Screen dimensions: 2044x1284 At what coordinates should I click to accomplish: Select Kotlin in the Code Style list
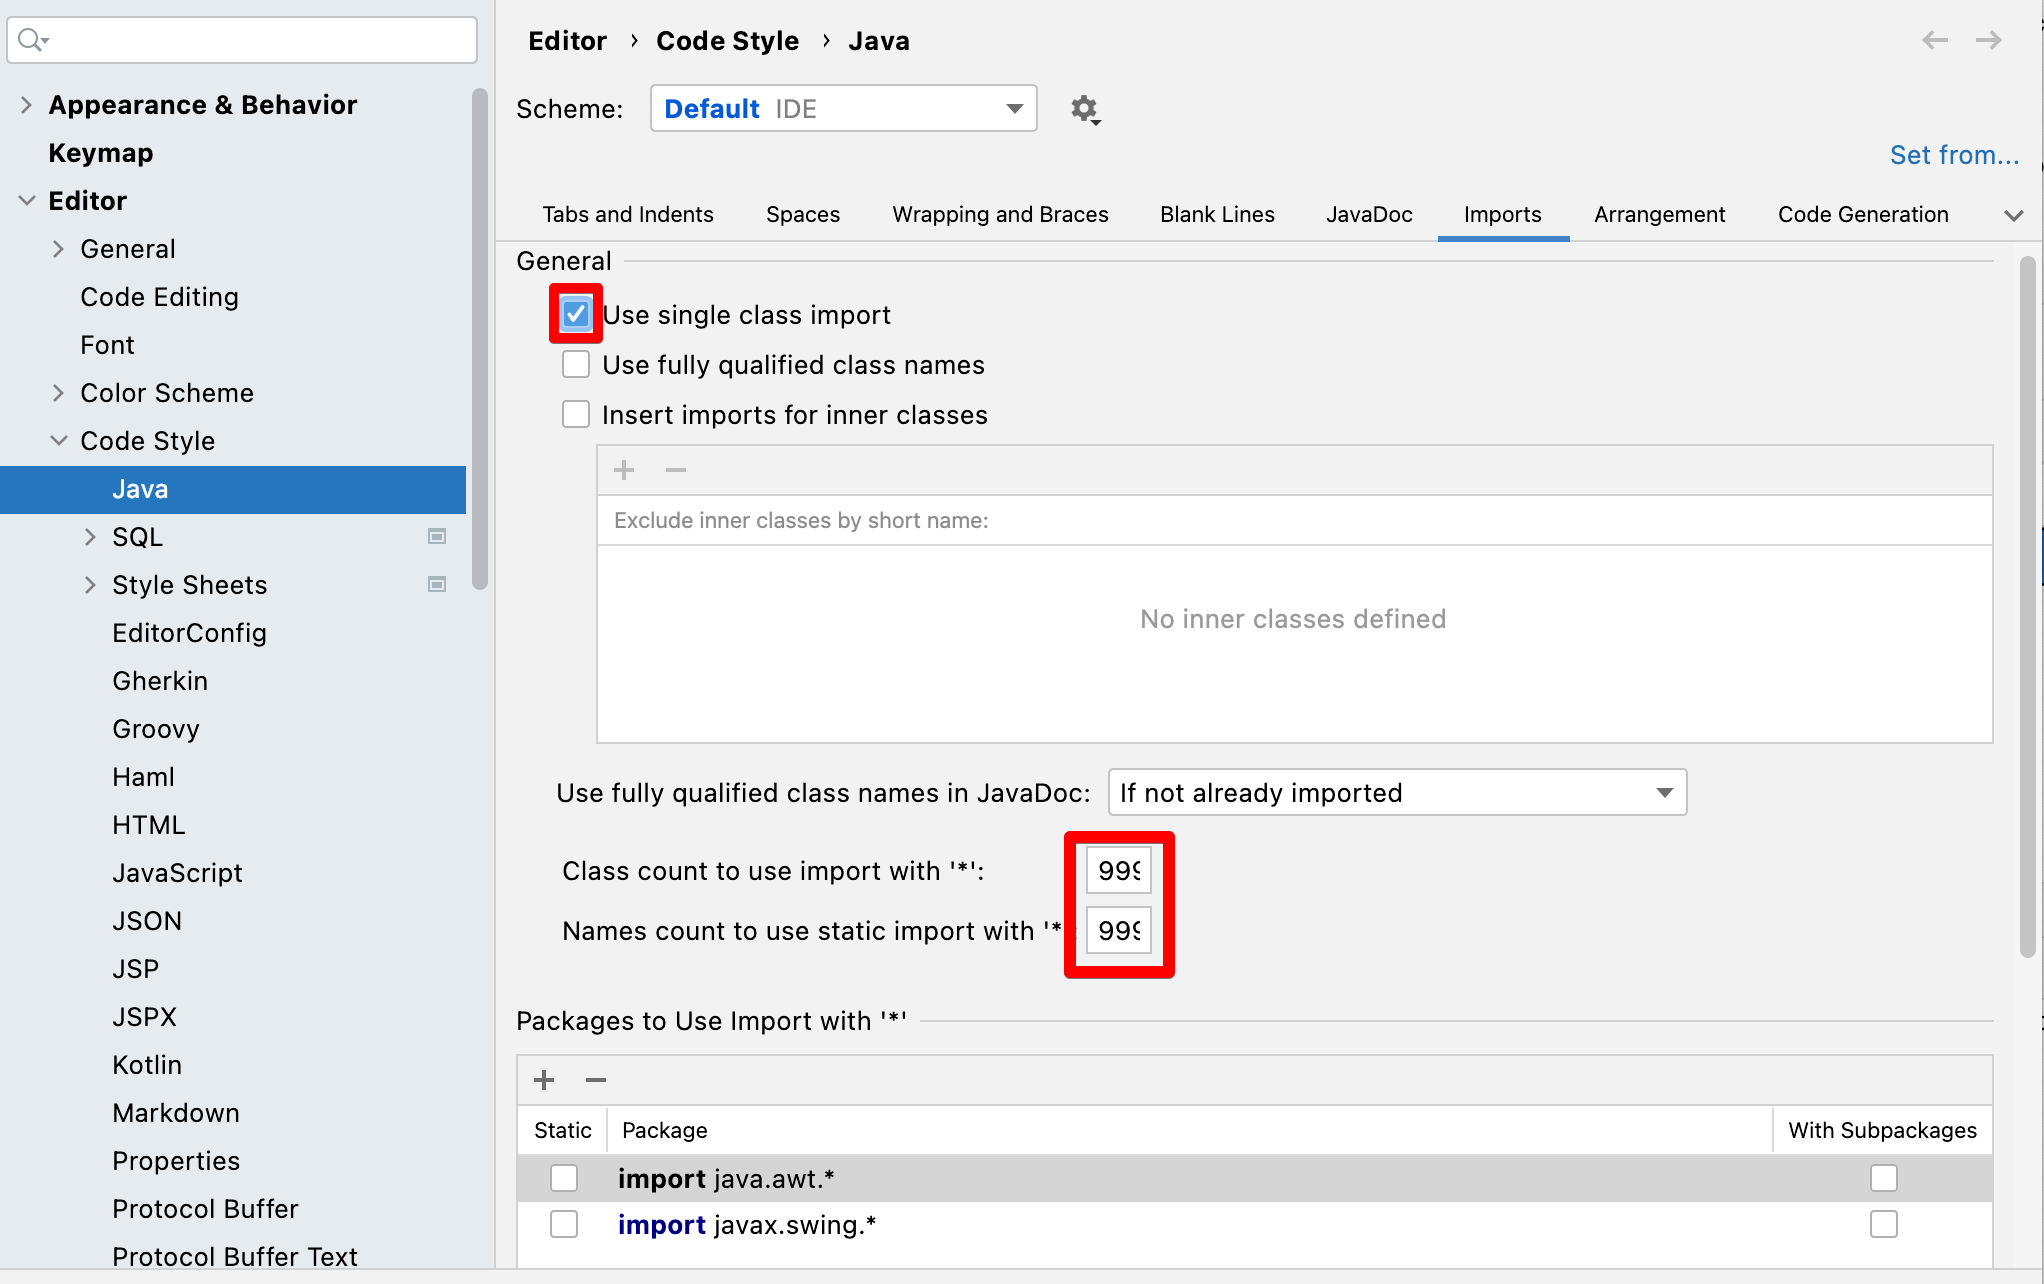(x=147, y=1065)
